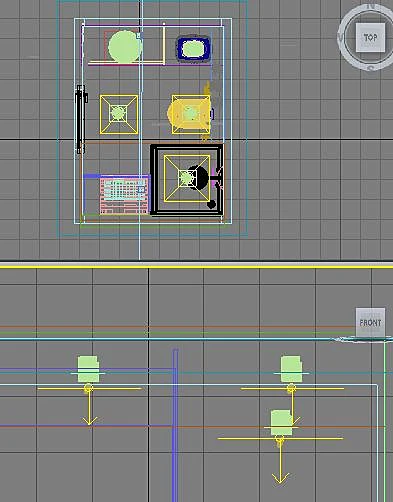The height and width of the screenshot is (502, 393).
Task: Select the pink grid object at bottom left
Action: click(124, 196)
